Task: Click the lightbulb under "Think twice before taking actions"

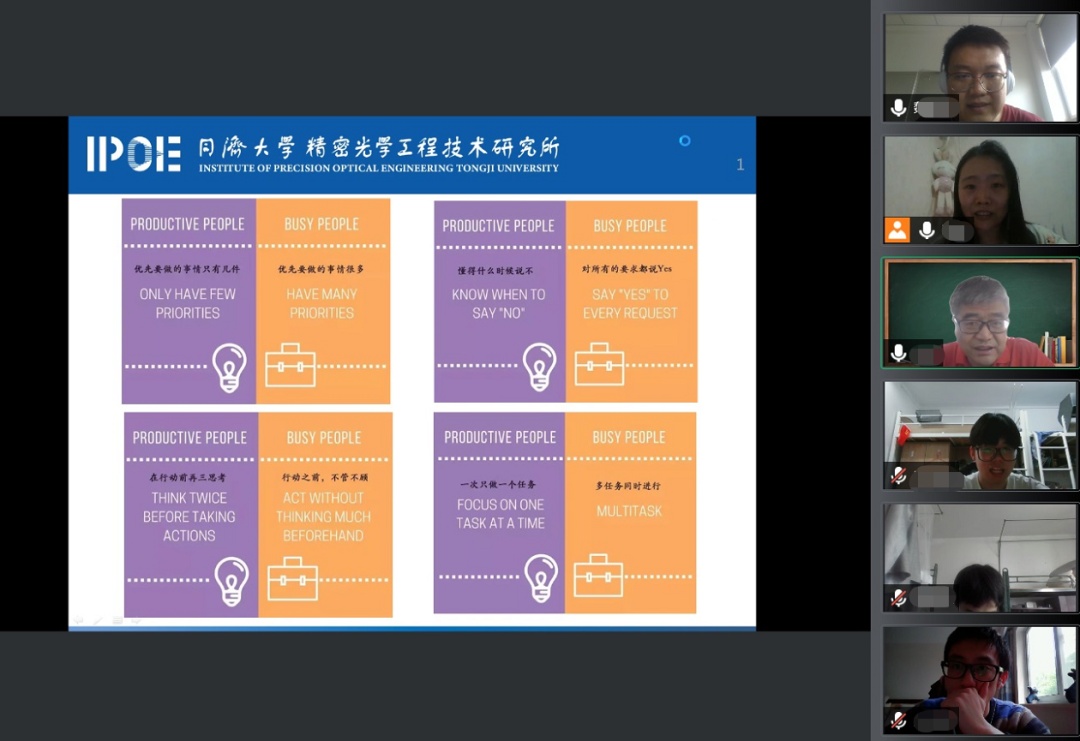Action: click(x=232, y=580)
